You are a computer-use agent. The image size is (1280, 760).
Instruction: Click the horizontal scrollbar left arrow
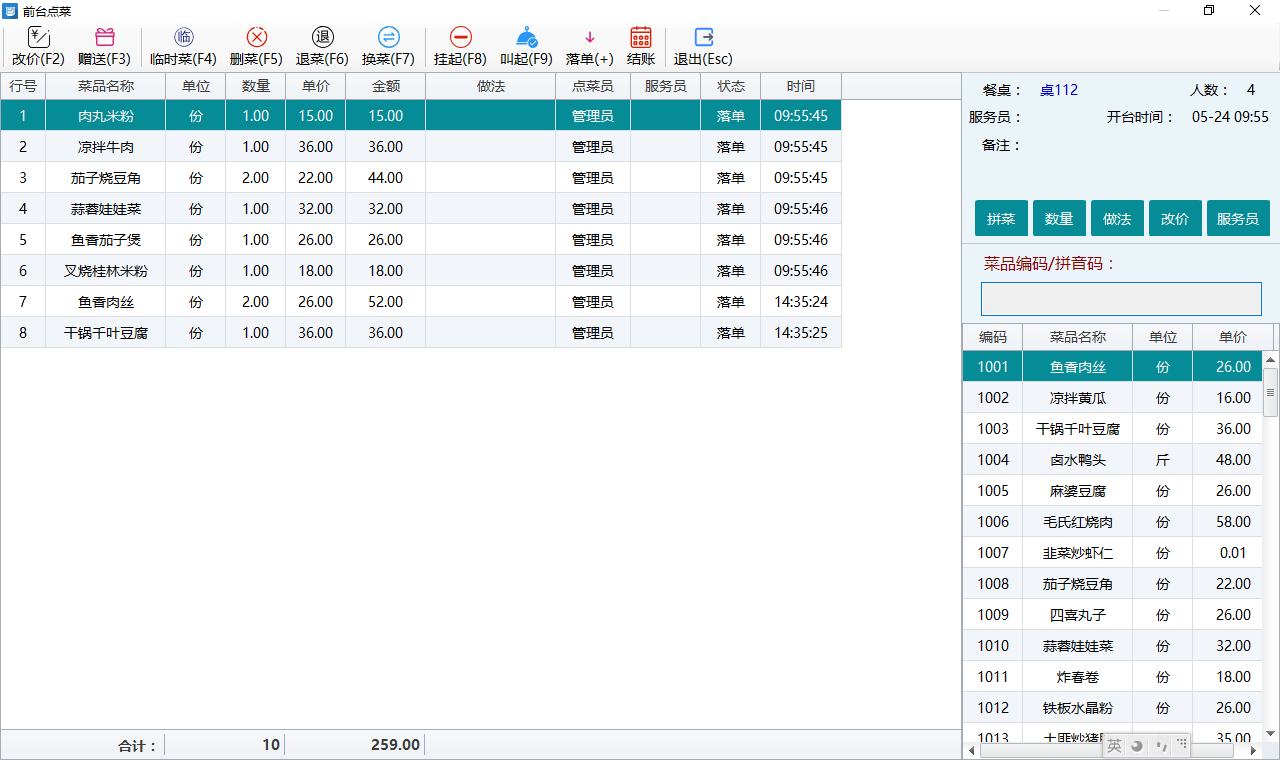(x=970, y=750)
